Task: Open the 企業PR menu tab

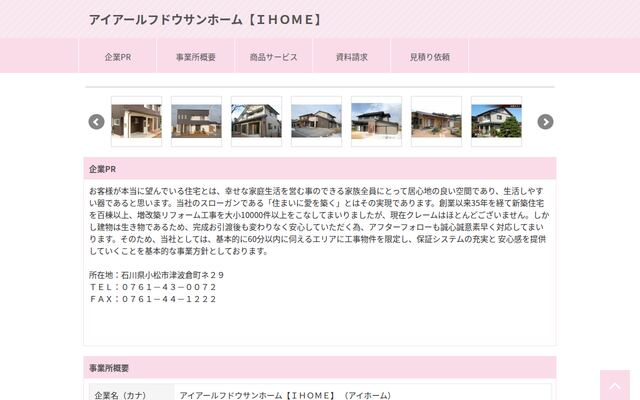Action: (x=118, y=57)
